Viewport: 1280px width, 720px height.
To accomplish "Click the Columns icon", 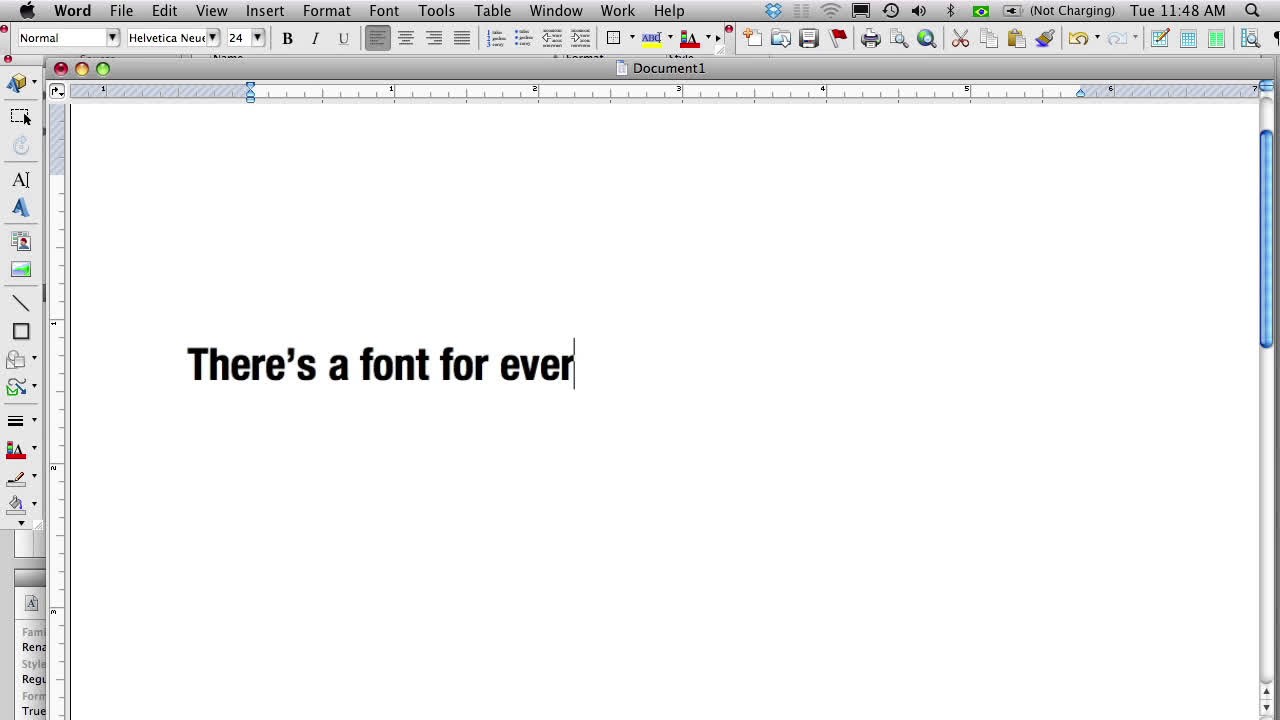I will [1216, 38].
